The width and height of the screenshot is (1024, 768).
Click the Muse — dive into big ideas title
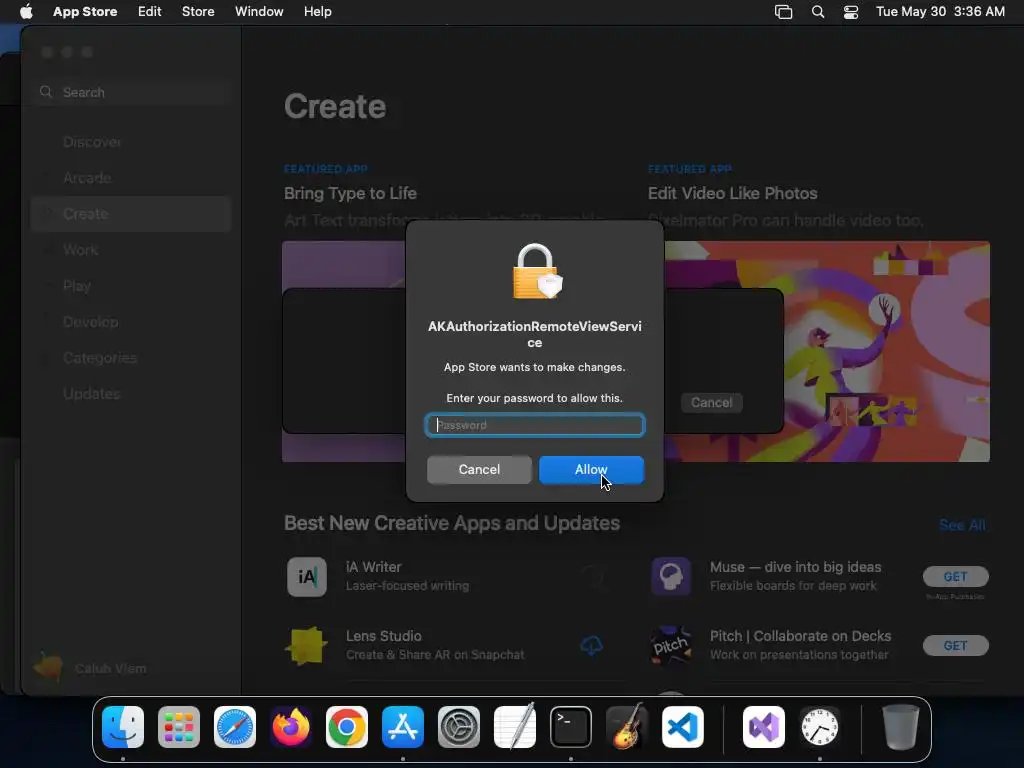[795, 567]
